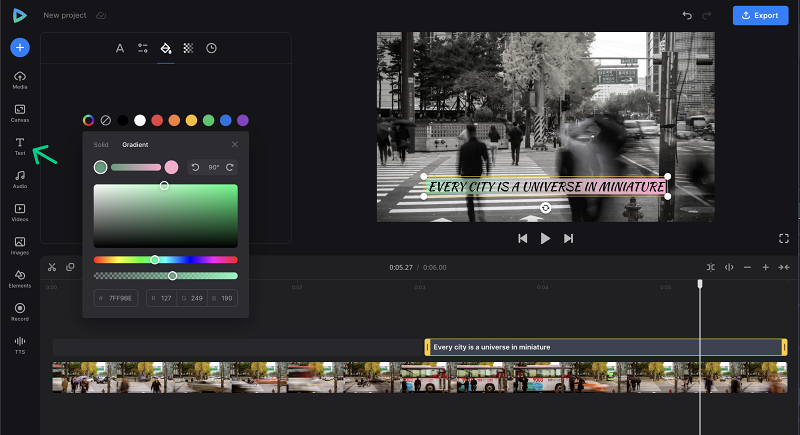The width and height of the screenshot is (800, 435).
Task: Choose the red color swatch
Action: click(x=157, y=120)
